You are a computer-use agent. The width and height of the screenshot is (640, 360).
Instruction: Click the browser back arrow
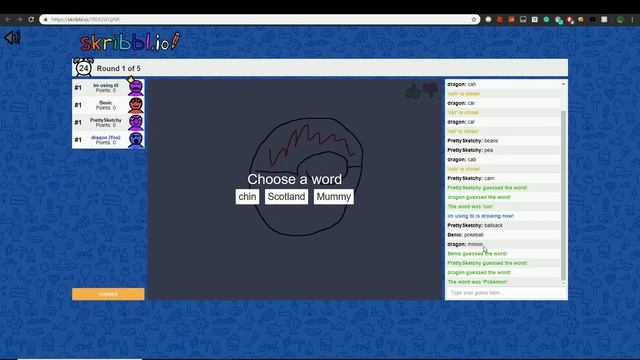coord(8,19)
